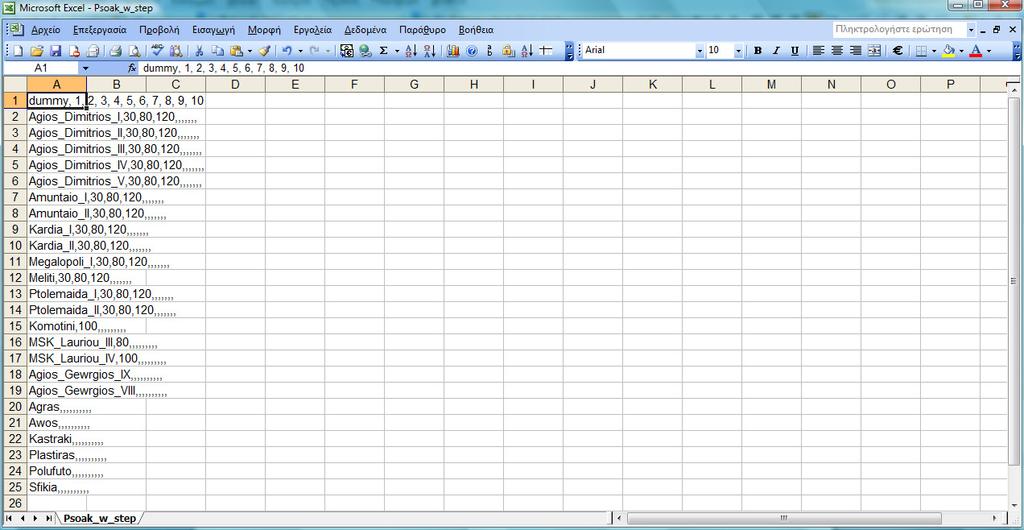This screenshot has width=1024, height=530.
Task: Open an existing file via folder icon
Action: (x=37, y=51)
